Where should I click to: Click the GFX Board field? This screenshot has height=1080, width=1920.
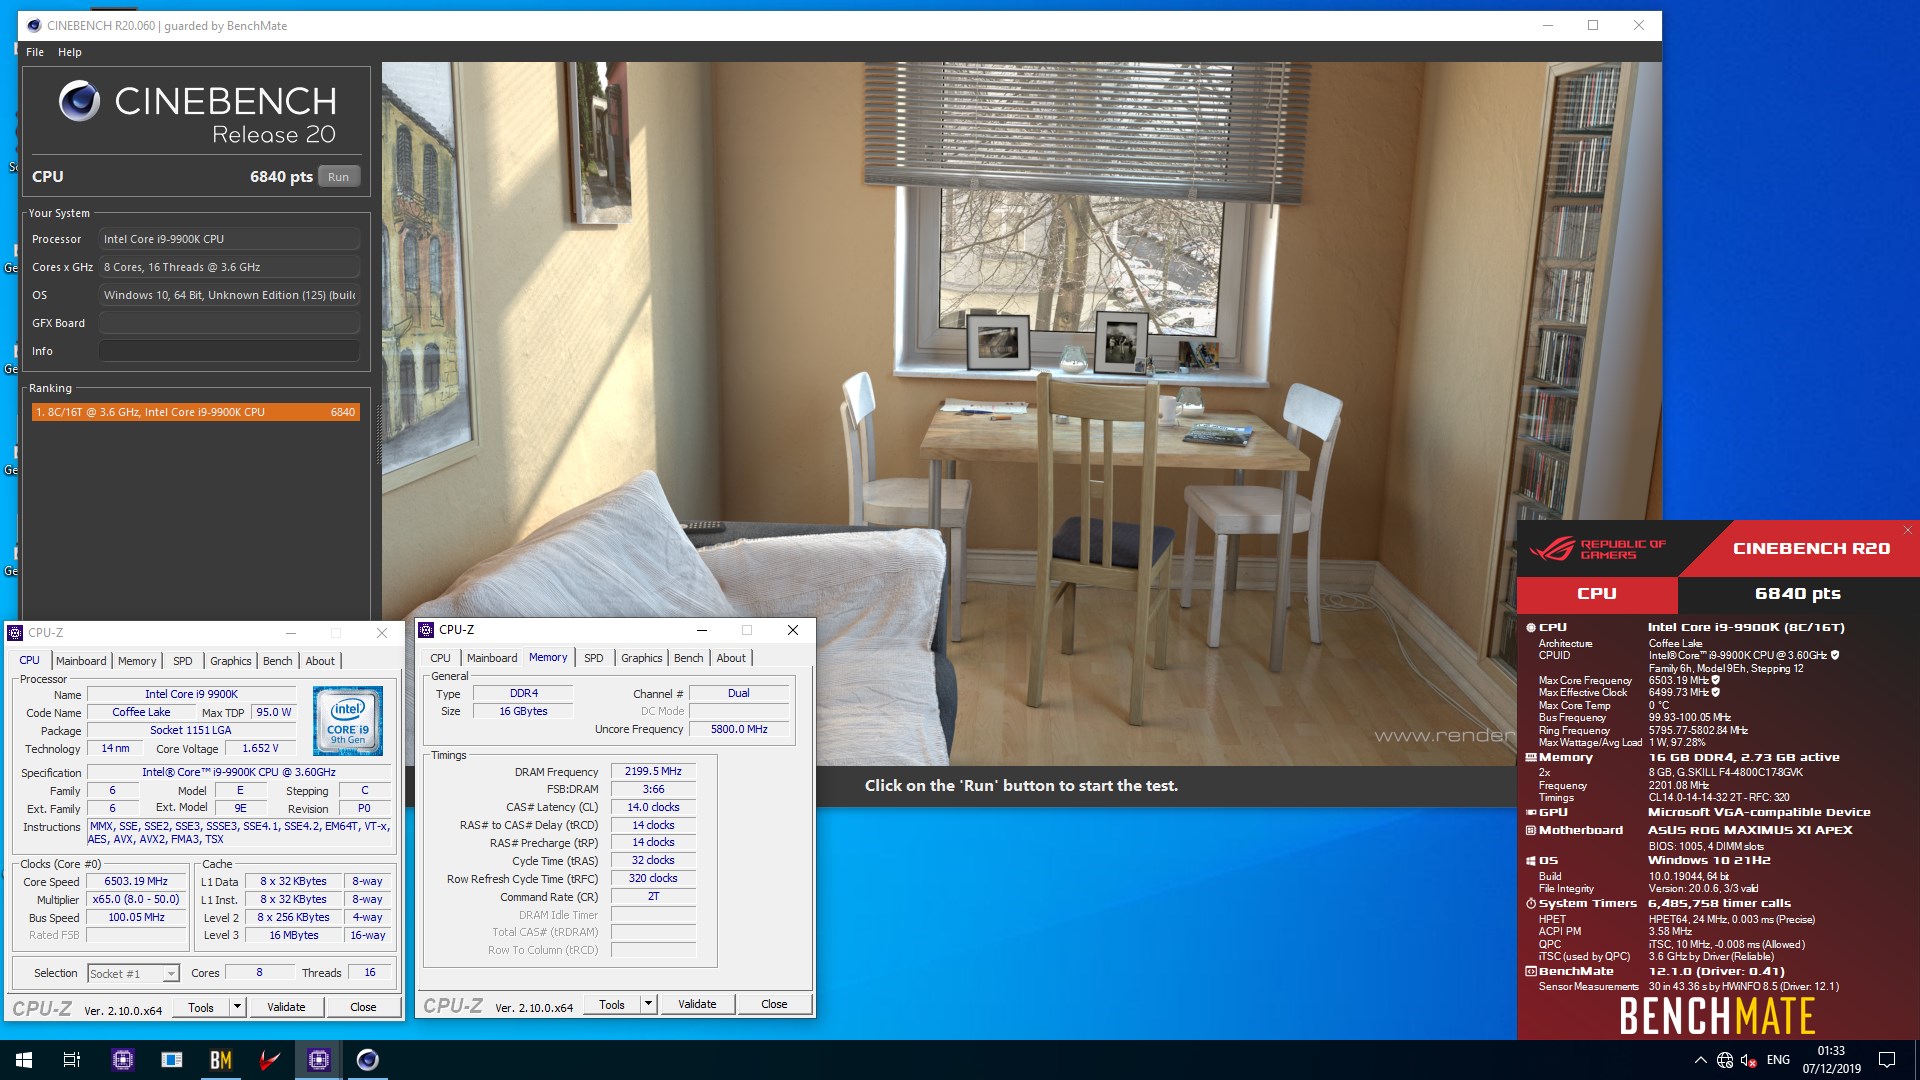coord(229,323)
